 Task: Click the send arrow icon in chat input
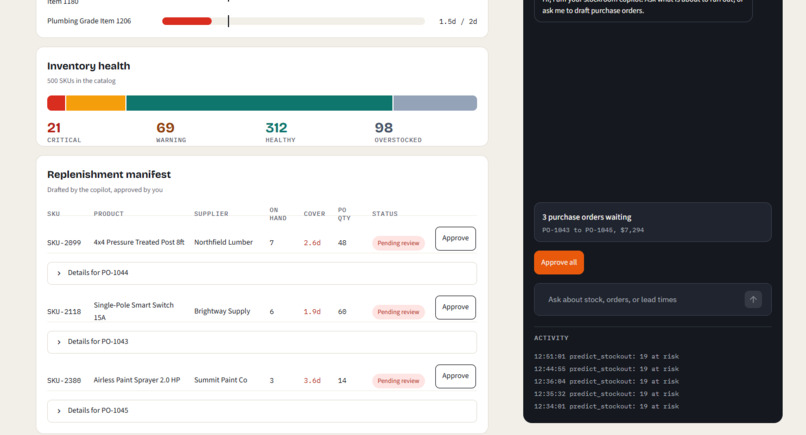pos(753,299)
